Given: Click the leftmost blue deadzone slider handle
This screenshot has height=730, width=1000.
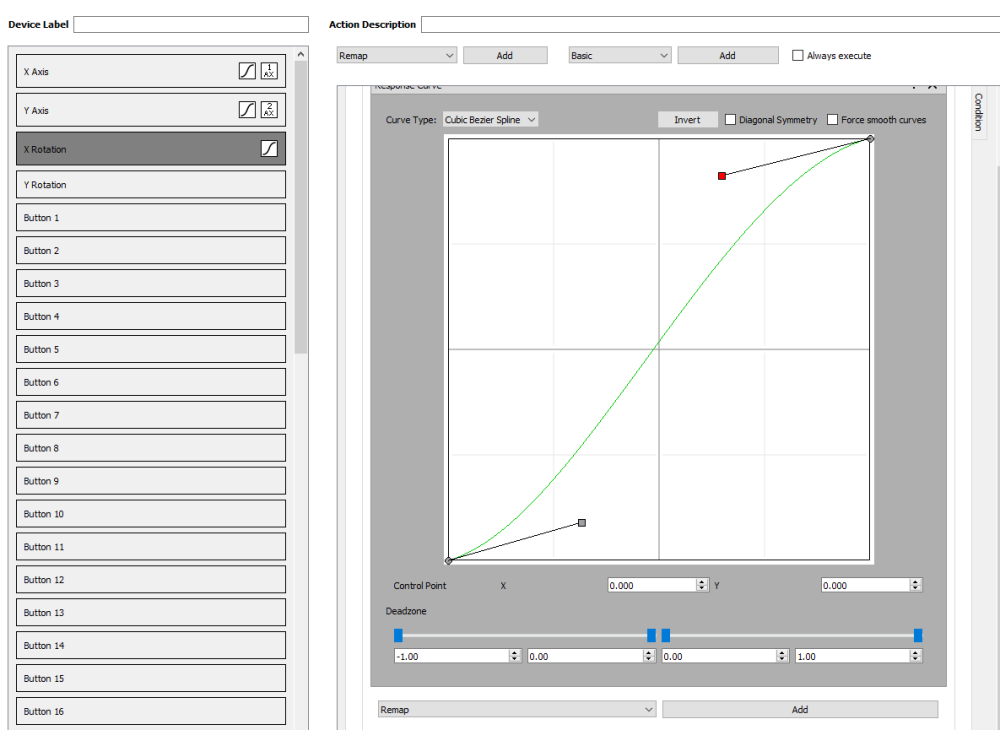Looking at the screenshot, I should (x=398, y=635).
